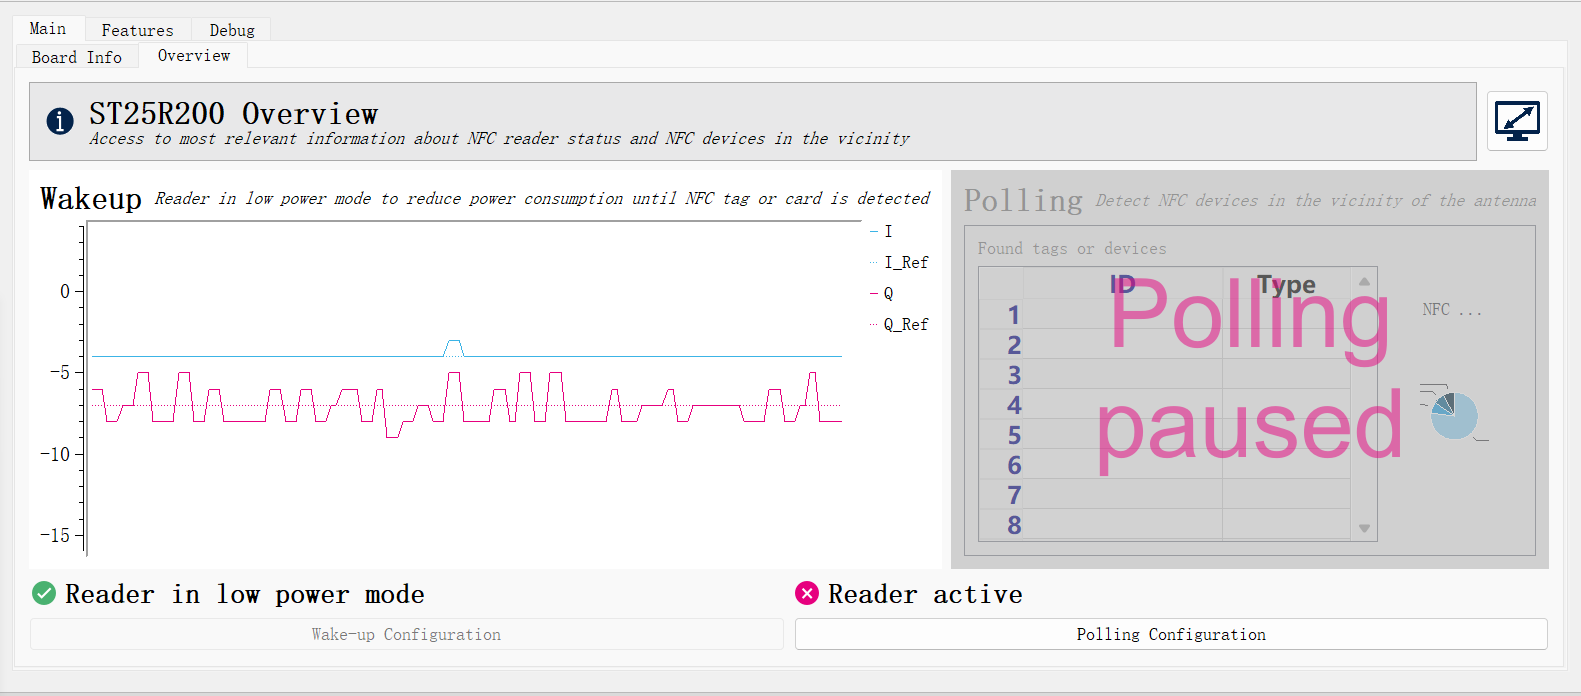Click the NFC pie chart
Viewport: 1581px width, 696px height.
point(1454,416)
